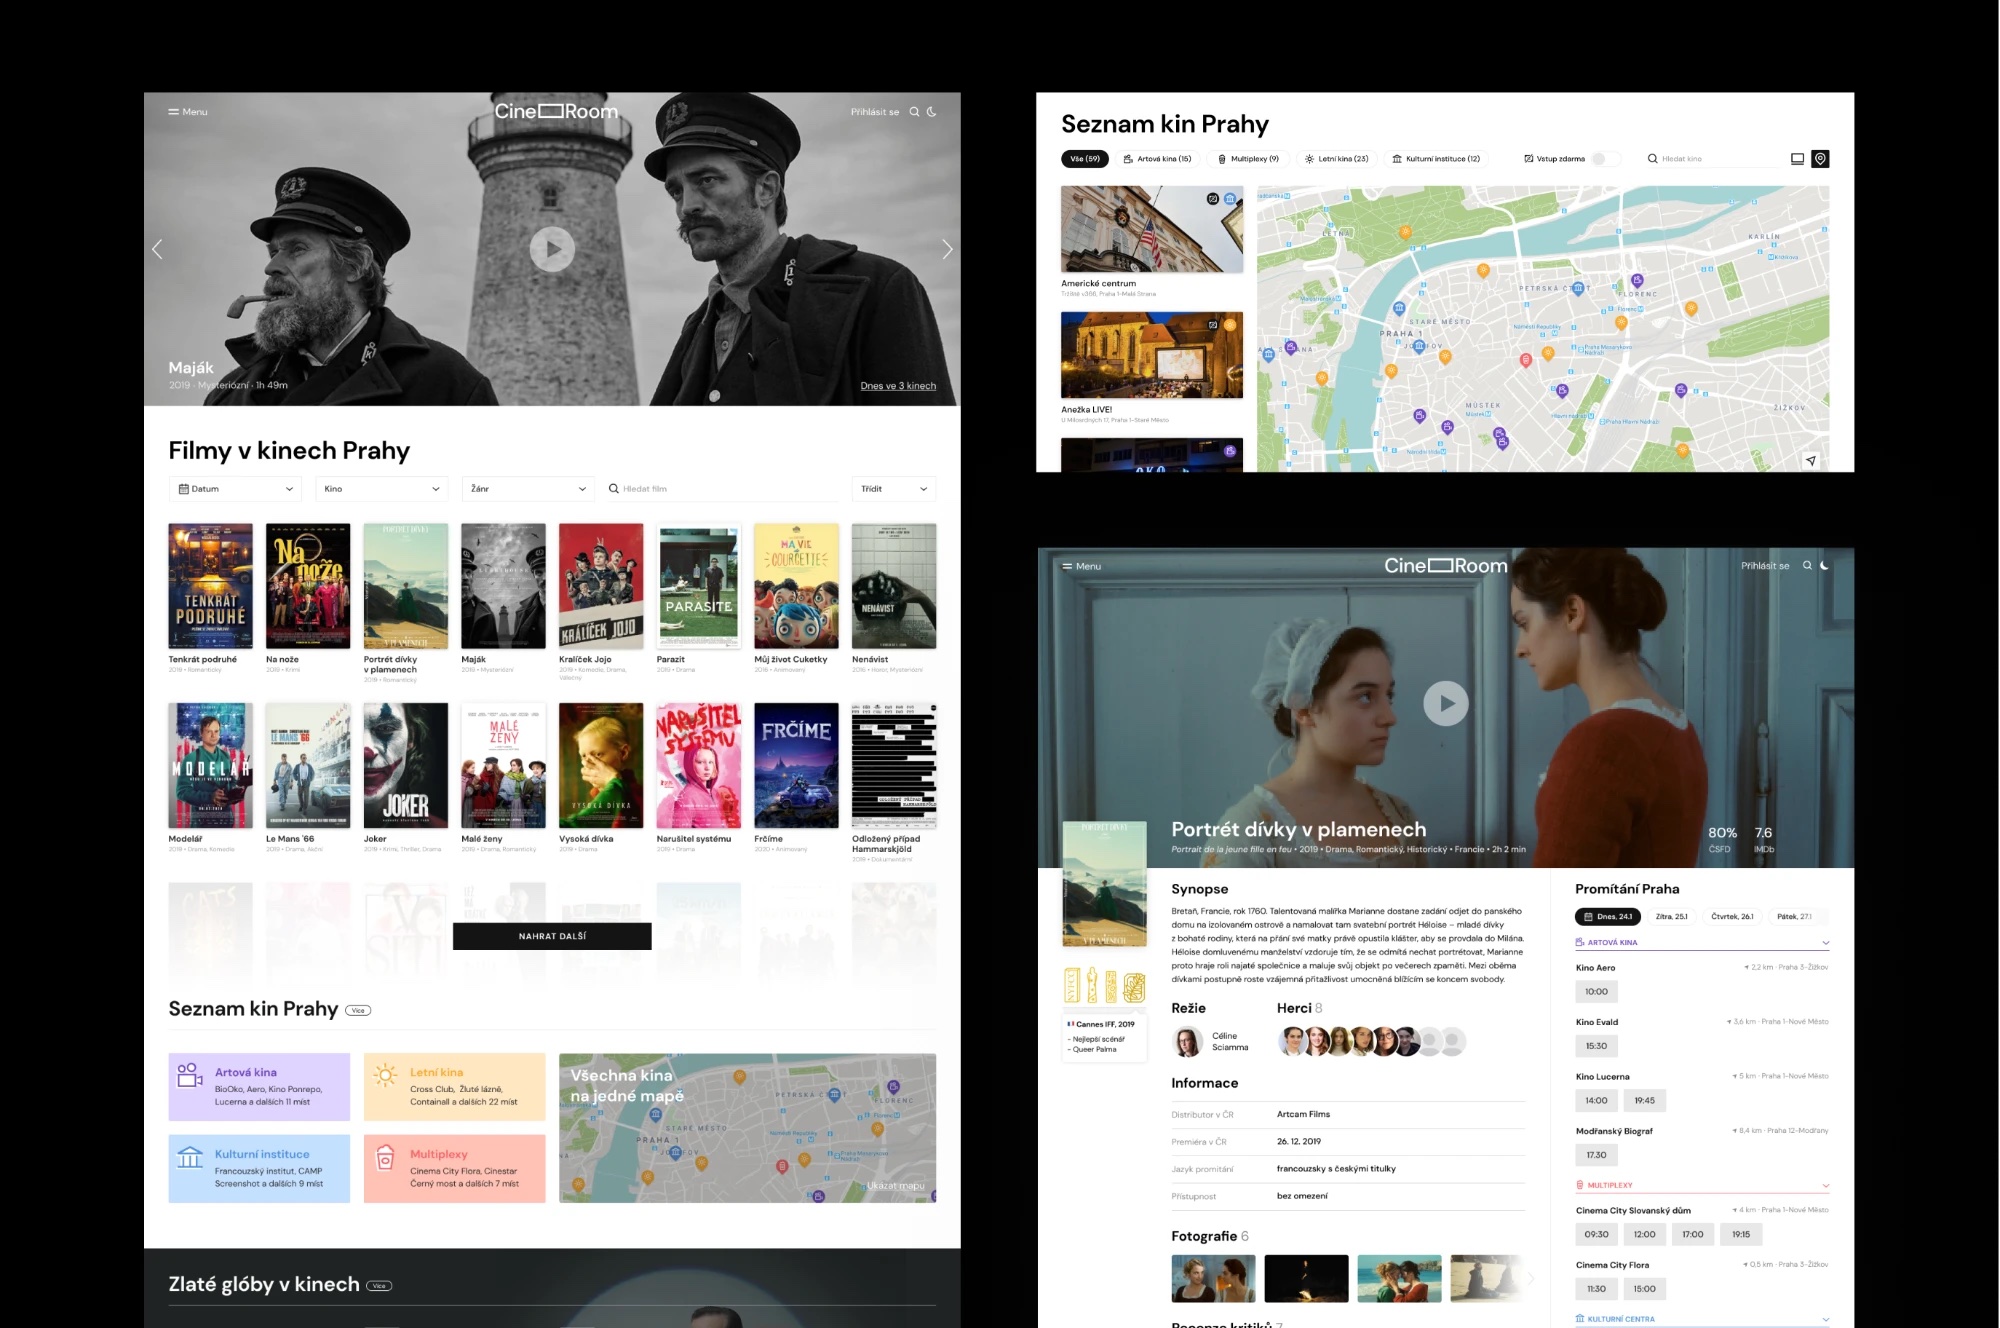
Task: Select the Multiplexy (9) filter tab
Action: click(x=1248, y=159)
